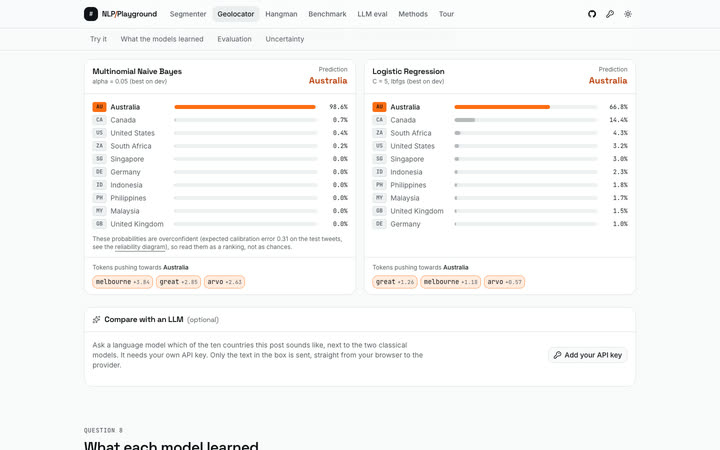720x450 pixels.
Task: Go to the Hangman tab
Action: [281, 14]
